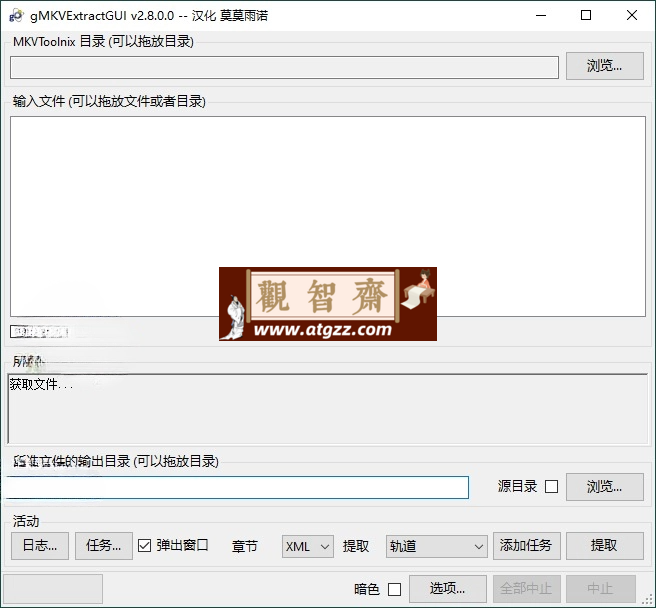Viewport: 656px width, 608px height.
Task: Enable the 暗色 dark mode checkbox
Action: [x=394, y=590]
